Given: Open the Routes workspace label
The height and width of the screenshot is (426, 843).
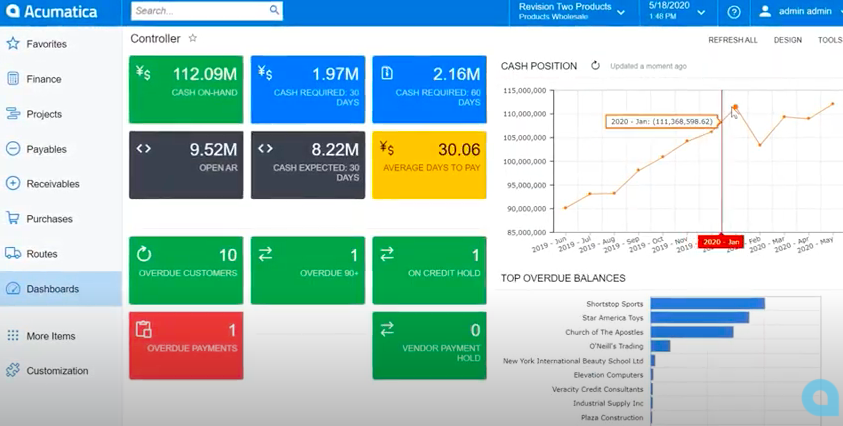Looking at the screenshot, I should pos(42,254).
